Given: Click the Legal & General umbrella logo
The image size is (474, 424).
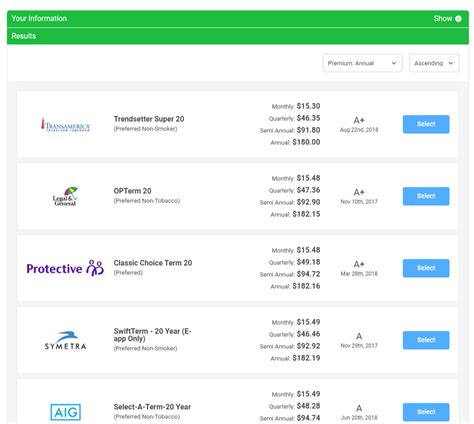Looking at the screenshot, I should (65, 196).
